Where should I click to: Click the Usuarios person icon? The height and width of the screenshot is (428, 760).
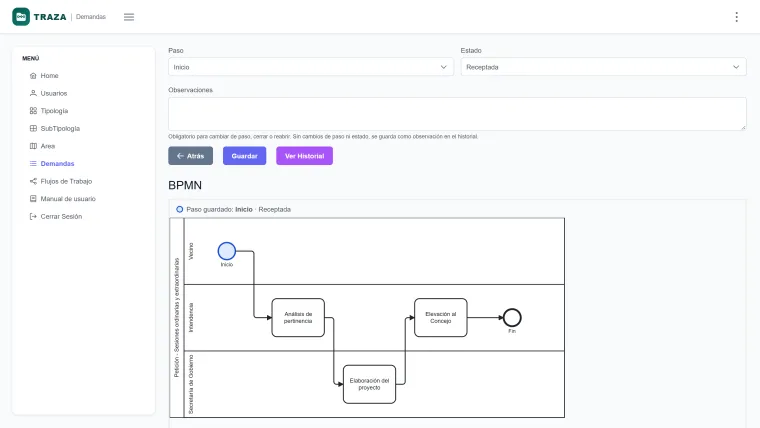coord(33,93)
